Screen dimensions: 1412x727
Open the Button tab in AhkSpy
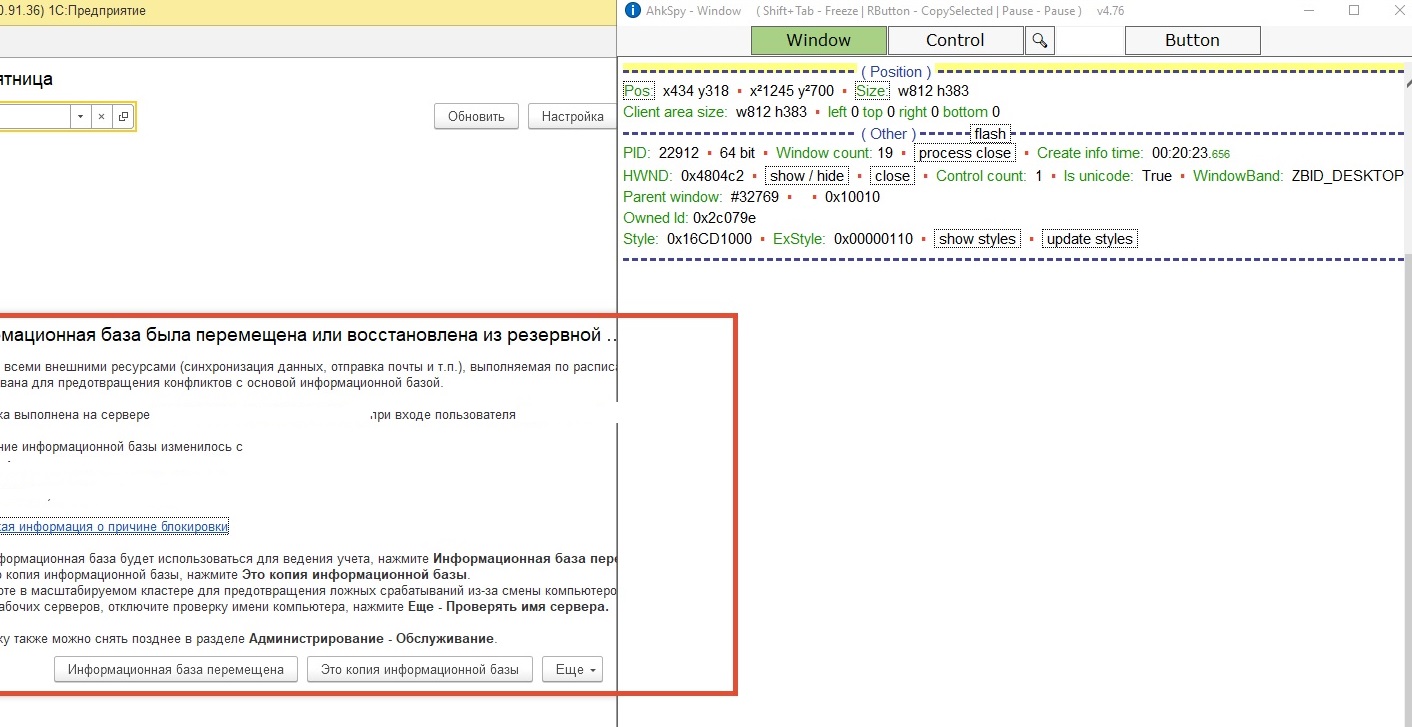coord(1192,40)
